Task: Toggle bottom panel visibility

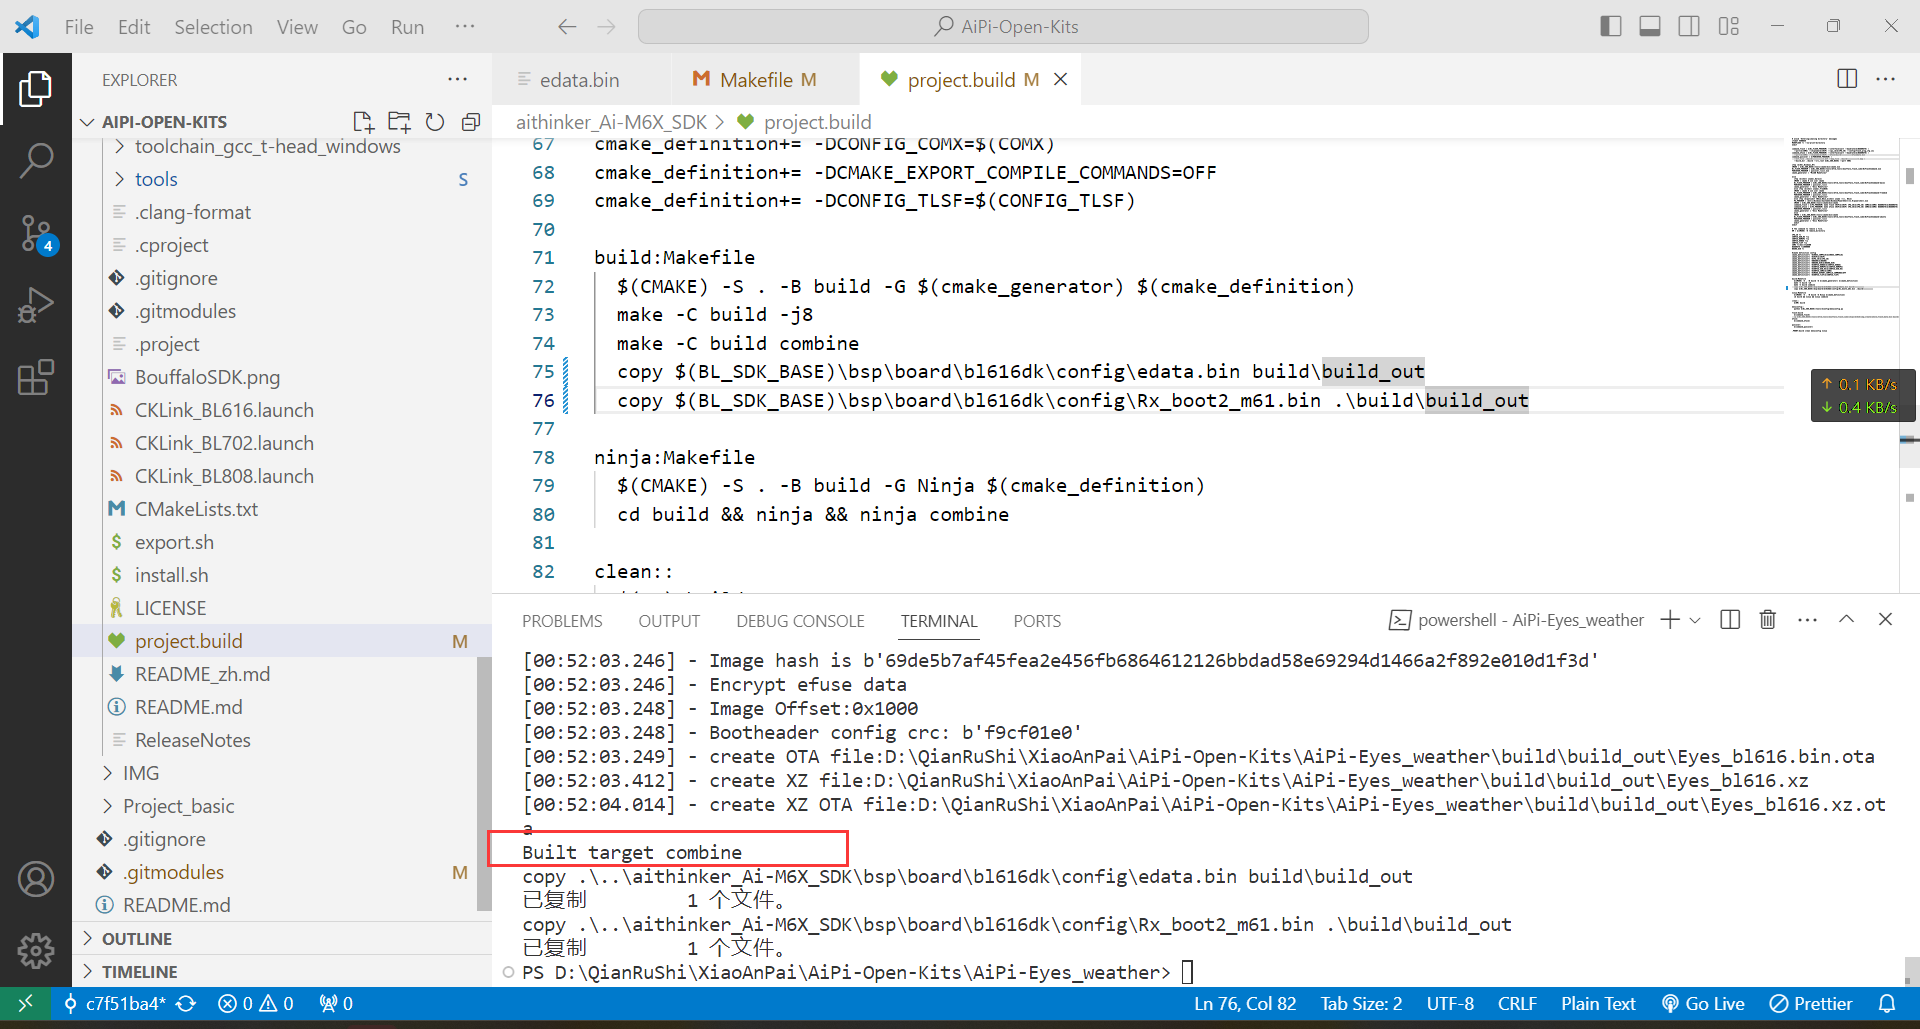Action: tap(1650, 27)
